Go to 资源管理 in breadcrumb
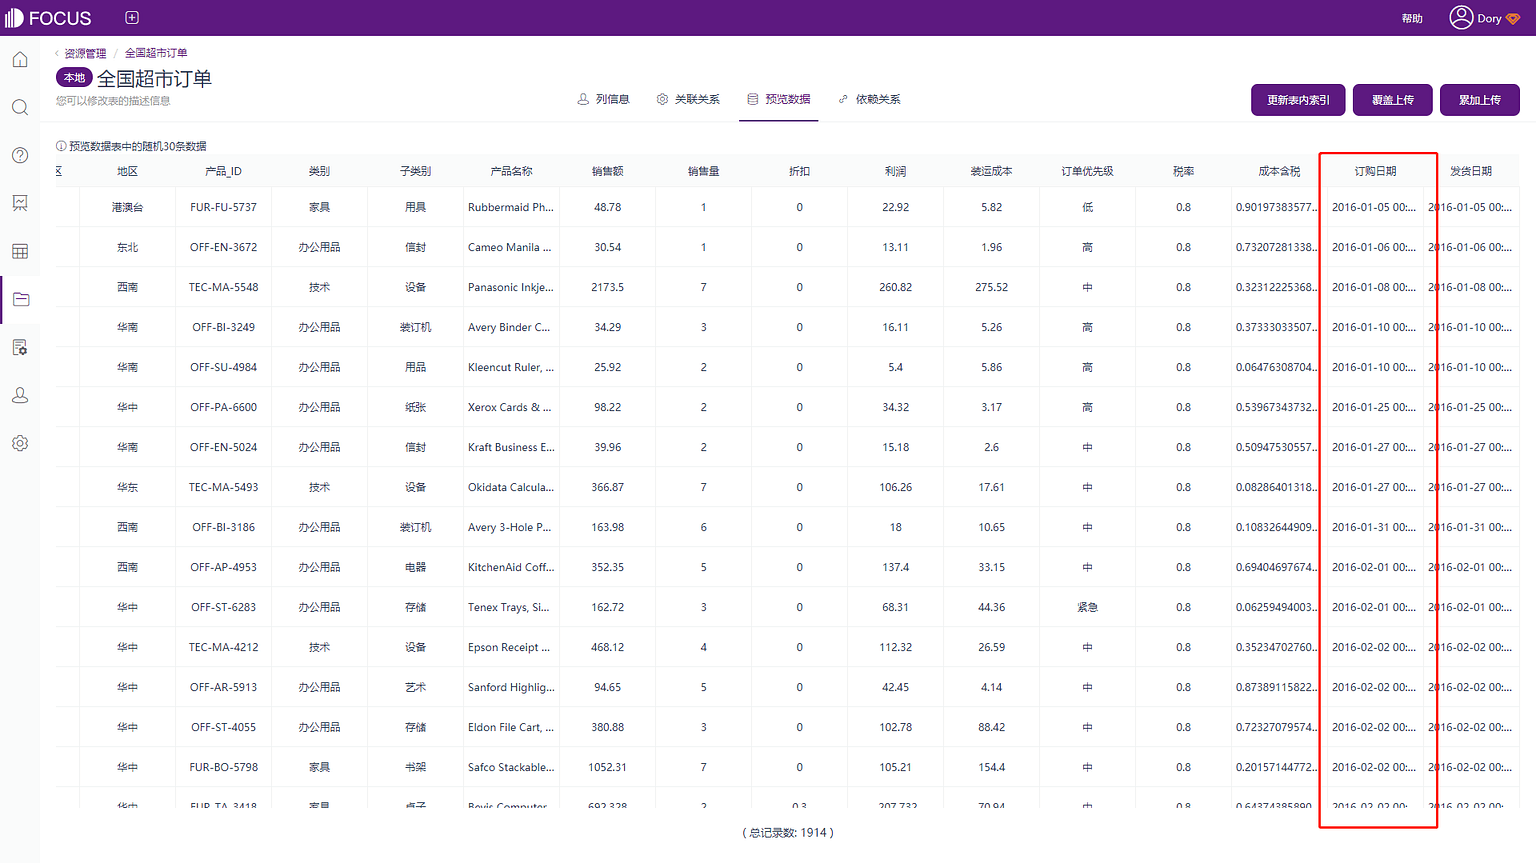This screenshot has width=1536, height=863. [85, 53]
